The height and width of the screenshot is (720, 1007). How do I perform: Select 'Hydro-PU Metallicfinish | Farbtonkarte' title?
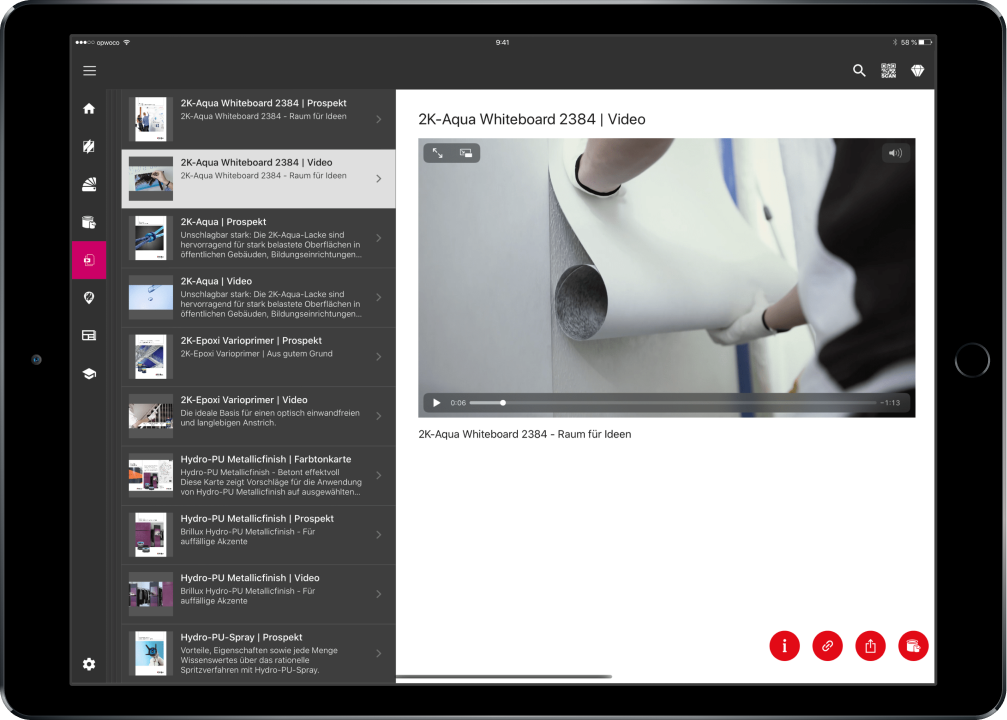click(266, 459)
